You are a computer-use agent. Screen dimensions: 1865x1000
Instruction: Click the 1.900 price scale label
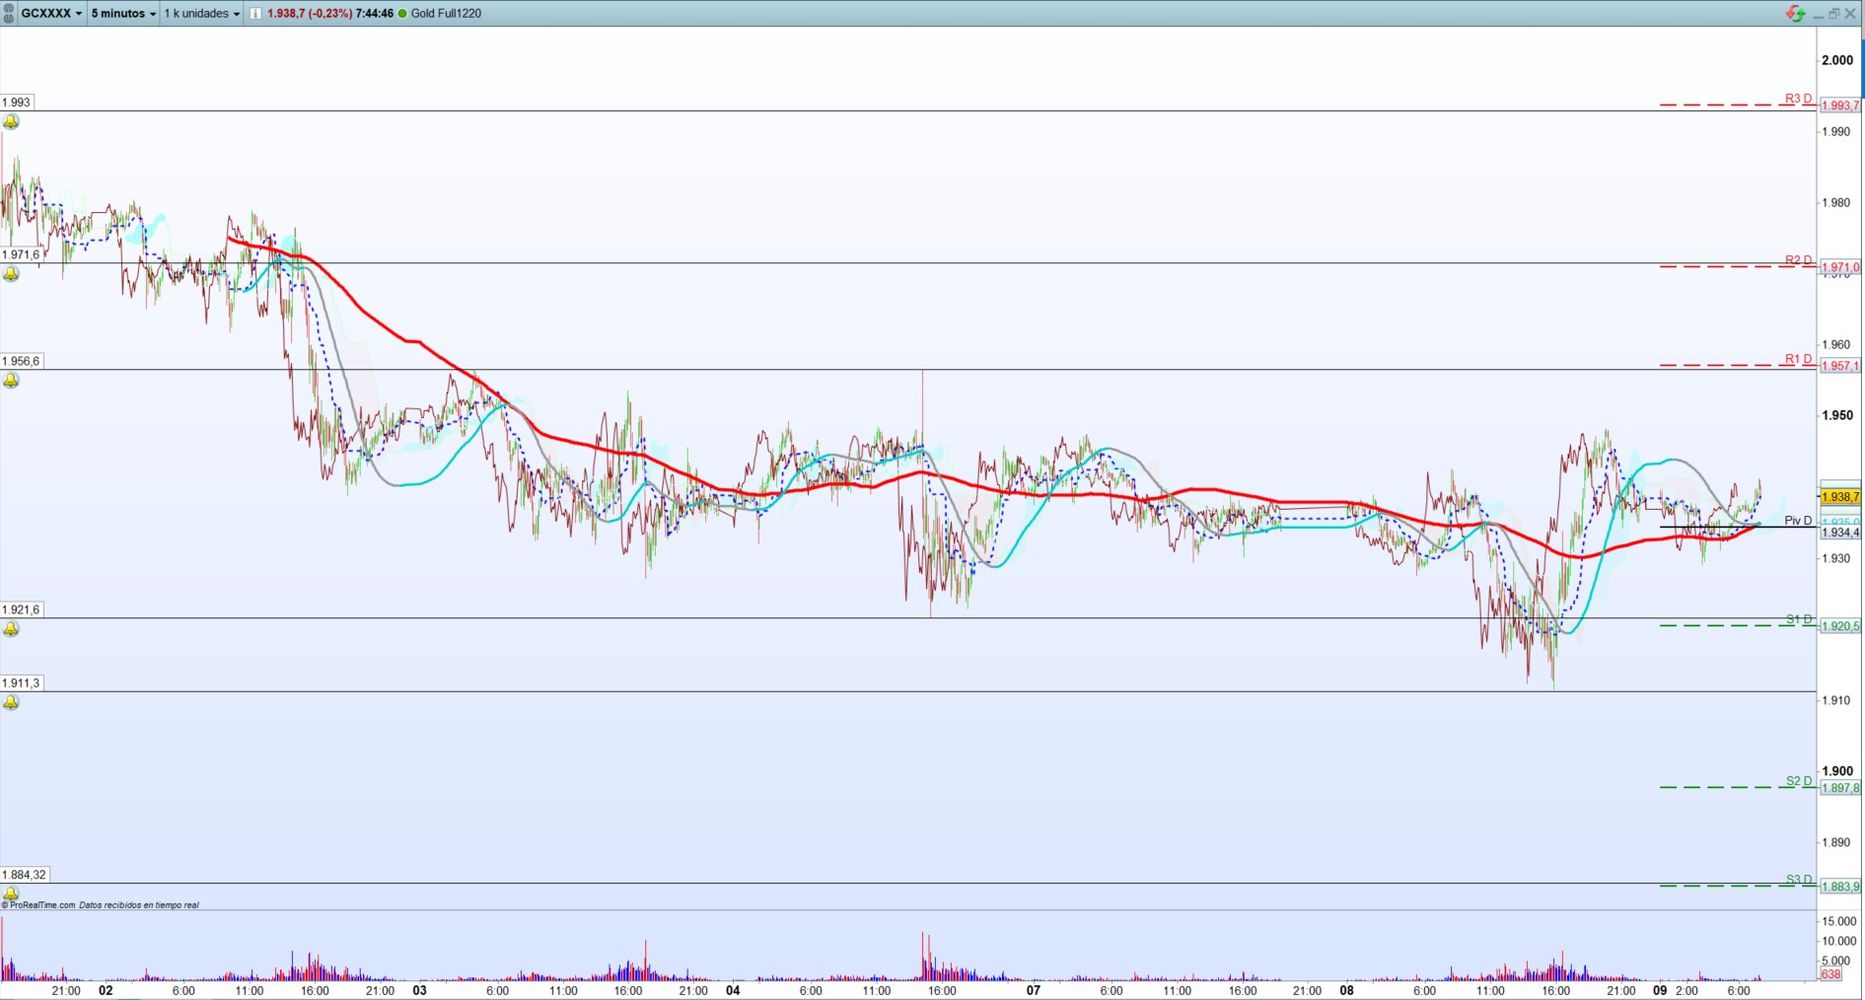[1837, 771]
